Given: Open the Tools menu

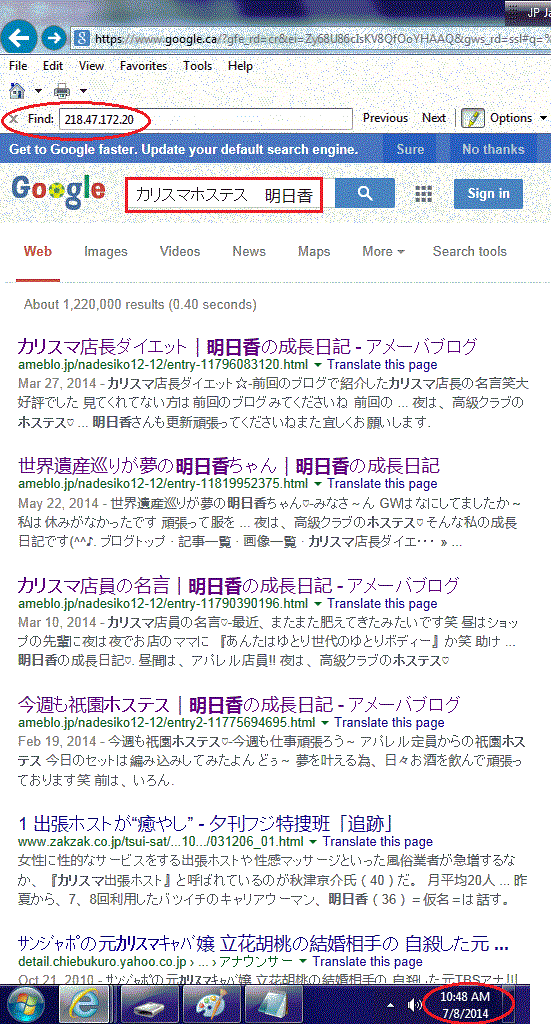Looking at the screenshot, I should coord(198,66).
